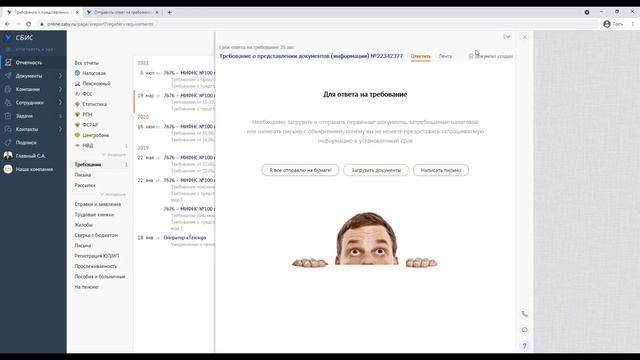
Task: Open the Главный С.А. user profile avatar
Action: (8, 156)
